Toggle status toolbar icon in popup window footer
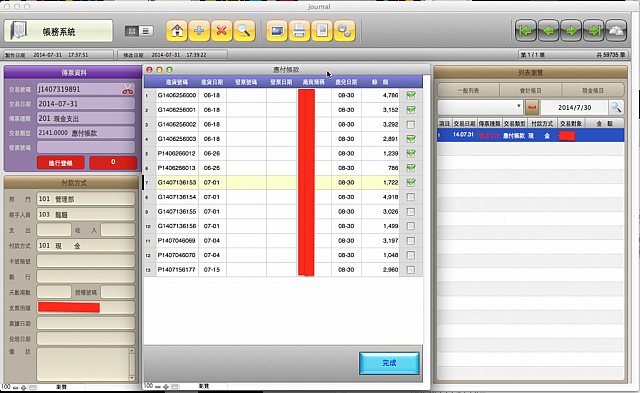The image size is (640, 393). click(175, 386)
